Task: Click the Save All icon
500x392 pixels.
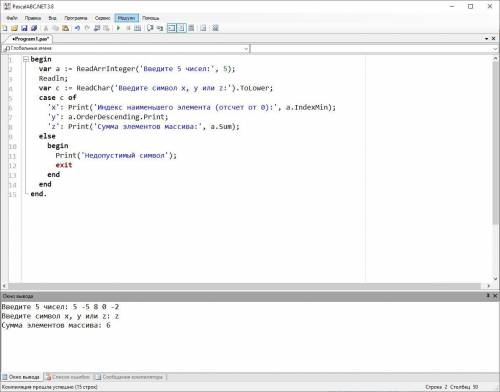Action: pos(34,28)
